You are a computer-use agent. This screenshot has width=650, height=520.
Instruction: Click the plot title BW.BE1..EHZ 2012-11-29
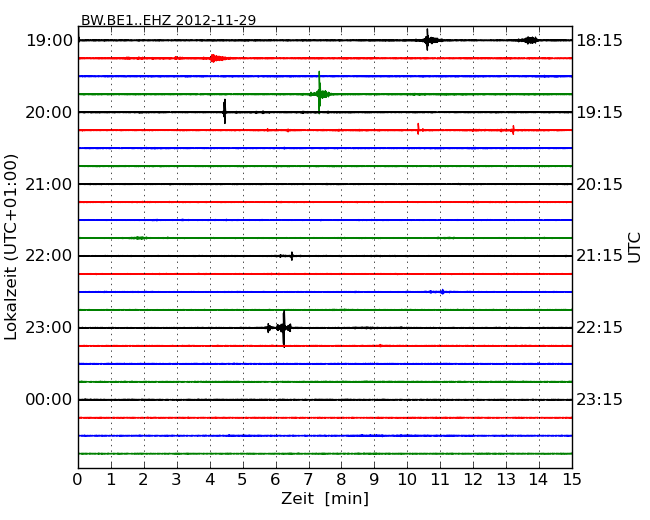pyautogui.click(x=168, y=20)
